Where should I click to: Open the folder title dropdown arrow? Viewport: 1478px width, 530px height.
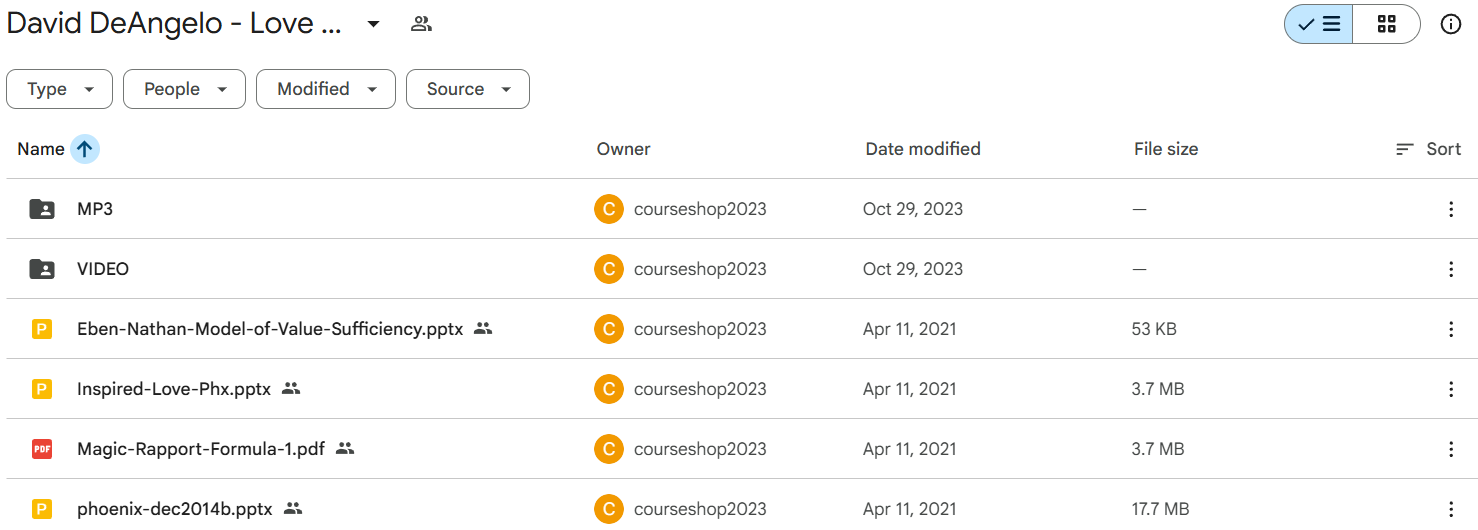[373, 25]
